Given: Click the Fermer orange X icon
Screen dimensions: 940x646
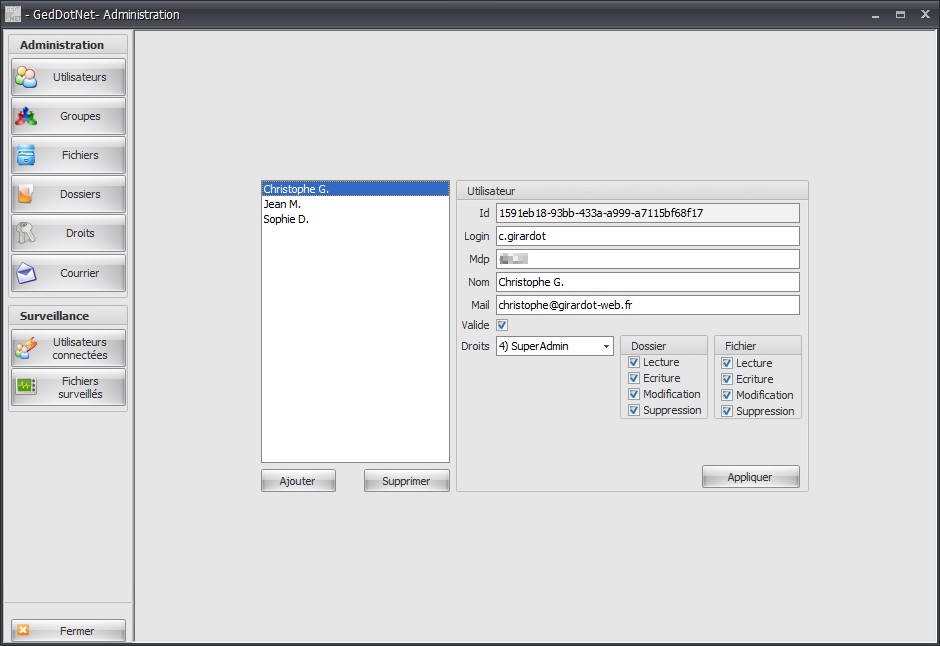Looking at the screenshot, I should (x=23, y=630).
